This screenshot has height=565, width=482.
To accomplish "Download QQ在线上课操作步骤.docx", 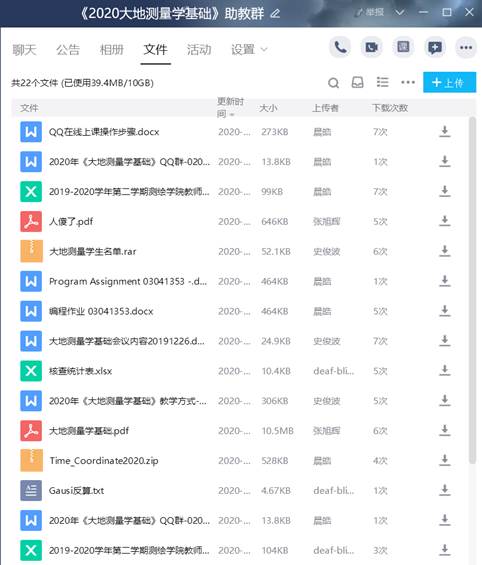I will (x=445, y=132).
